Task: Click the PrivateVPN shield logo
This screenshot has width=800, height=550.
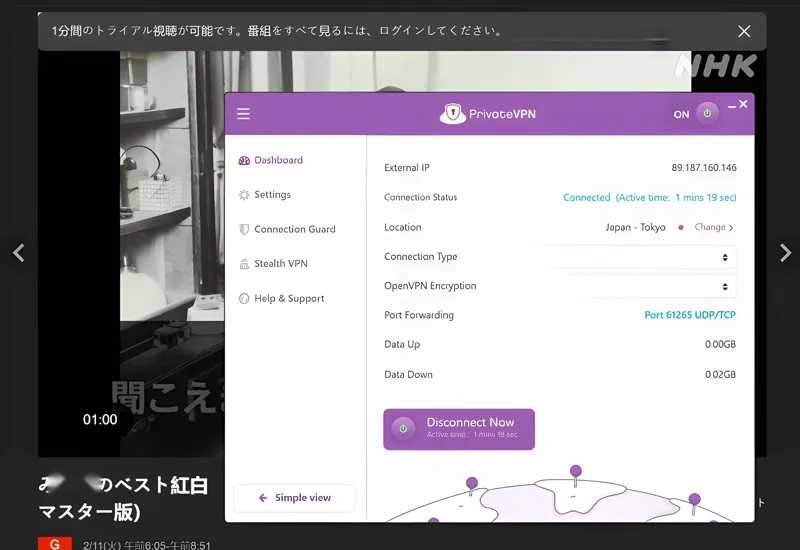Action: pos(453,113)
